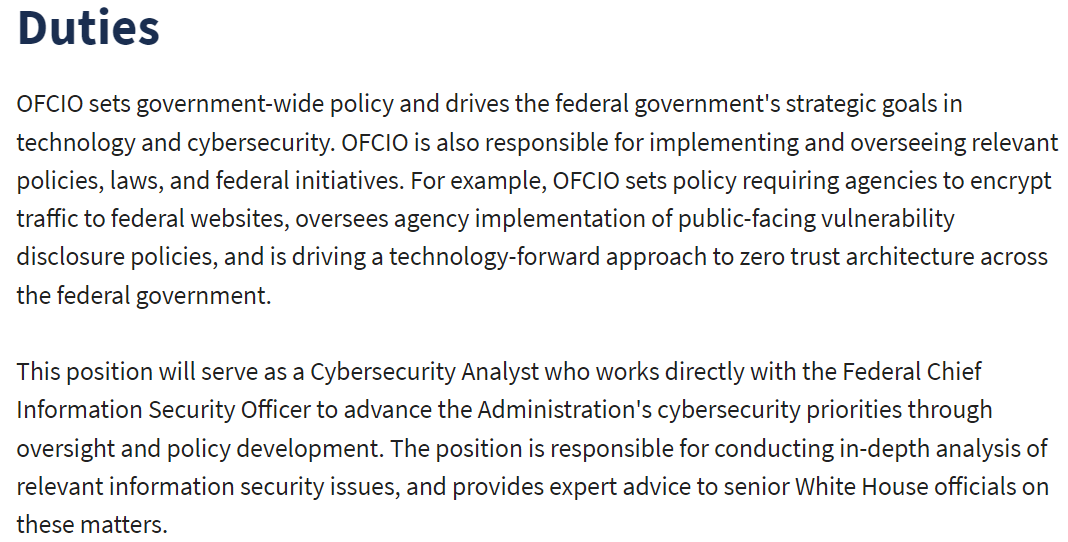
Task: Click the phrase "disclosure policies"
Action: pyautogui.click(x=115, y=257)
